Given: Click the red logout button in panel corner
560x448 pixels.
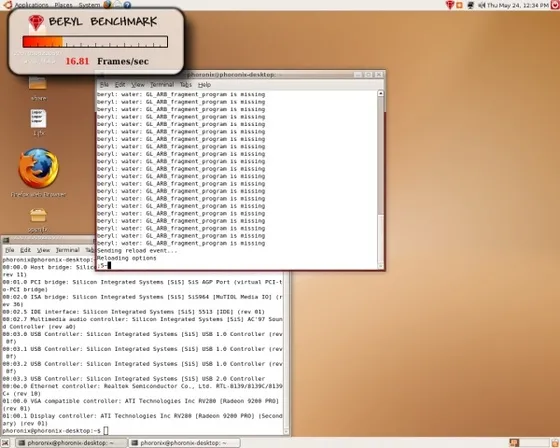Looking at the screenshot, I should click(555, 5).
